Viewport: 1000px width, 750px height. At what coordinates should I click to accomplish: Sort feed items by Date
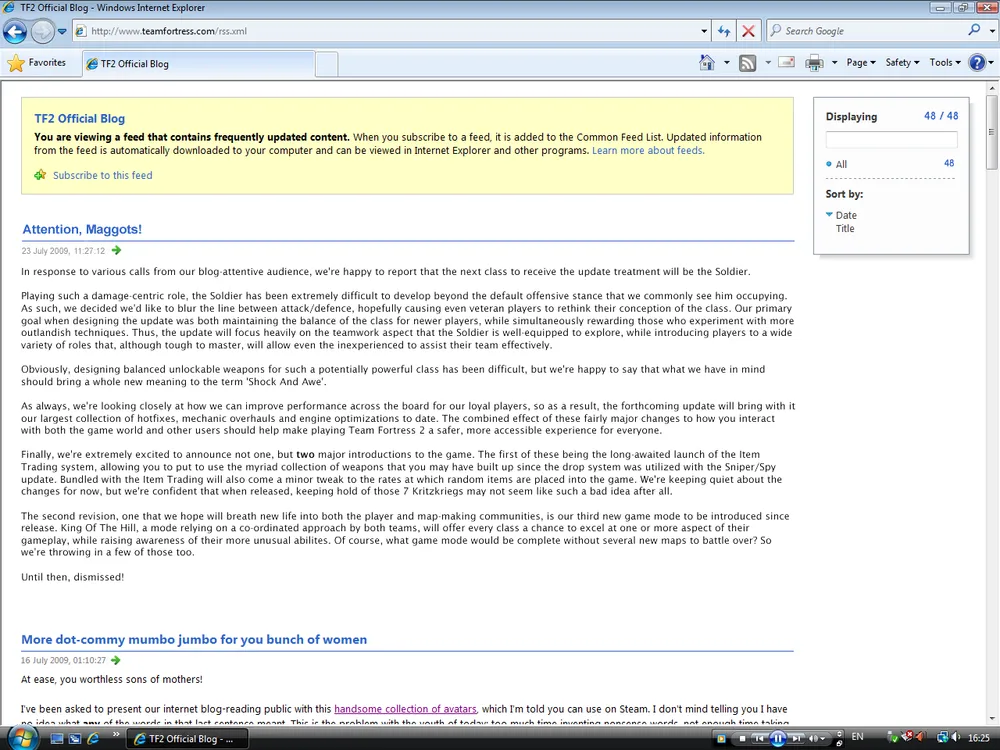846,216
